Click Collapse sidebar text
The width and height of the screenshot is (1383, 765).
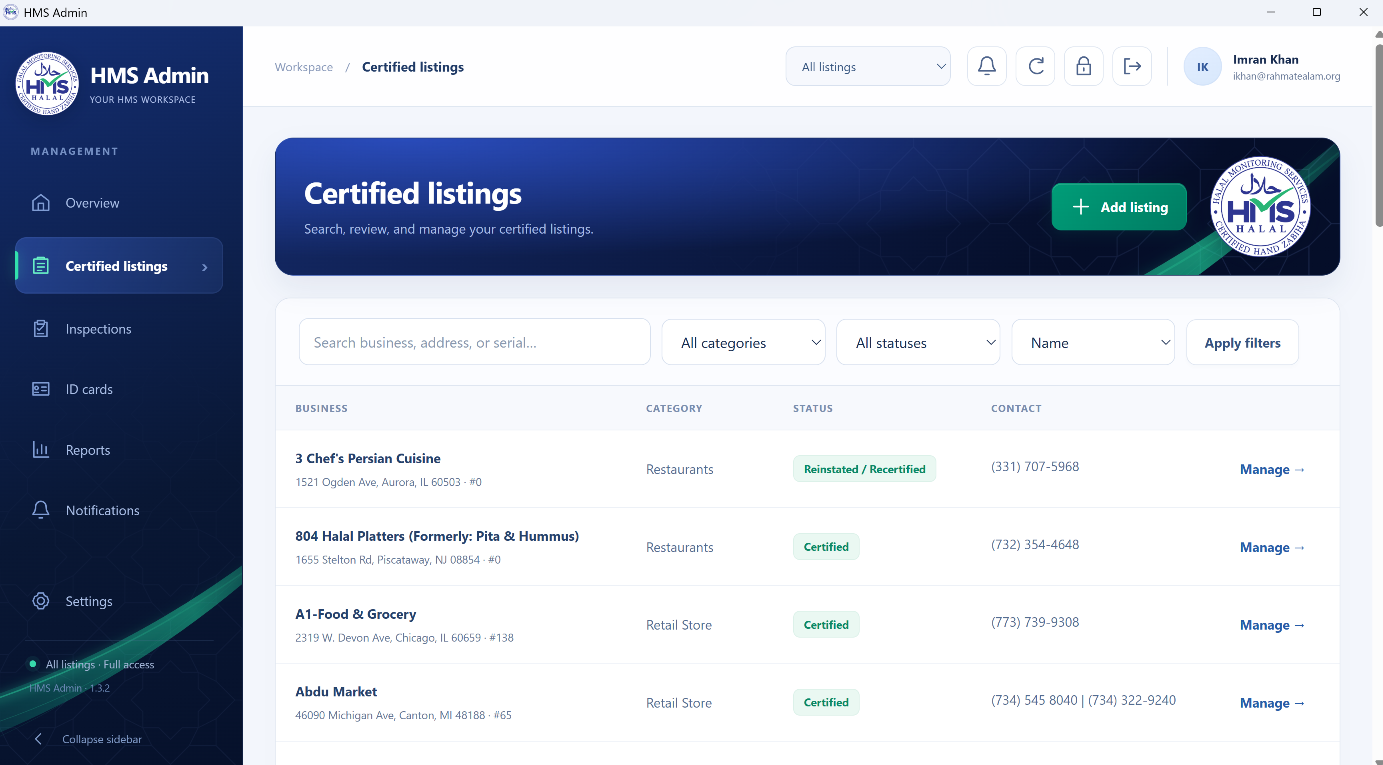(x=102, y=739)
